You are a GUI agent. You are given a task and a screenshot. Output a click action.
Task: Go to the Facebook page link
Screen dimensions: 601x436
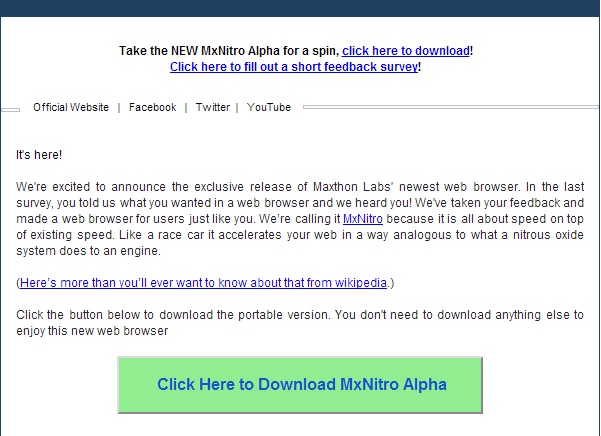coord(153,107)
